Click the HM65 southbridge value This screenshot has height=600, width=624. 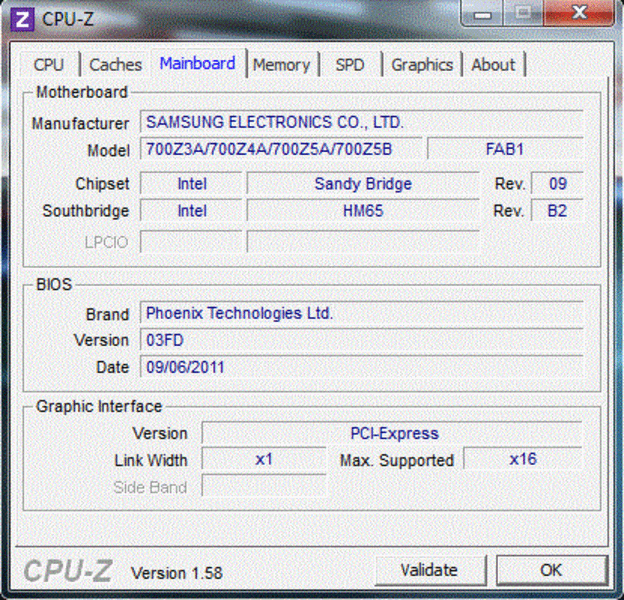[x=363, y=210]
